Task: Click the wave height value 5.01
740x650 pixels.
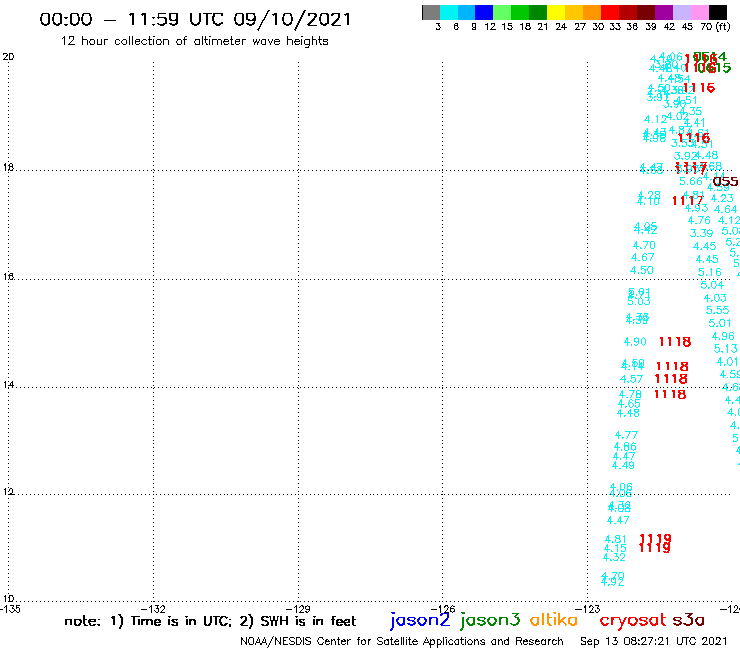Action: [720, 323]
